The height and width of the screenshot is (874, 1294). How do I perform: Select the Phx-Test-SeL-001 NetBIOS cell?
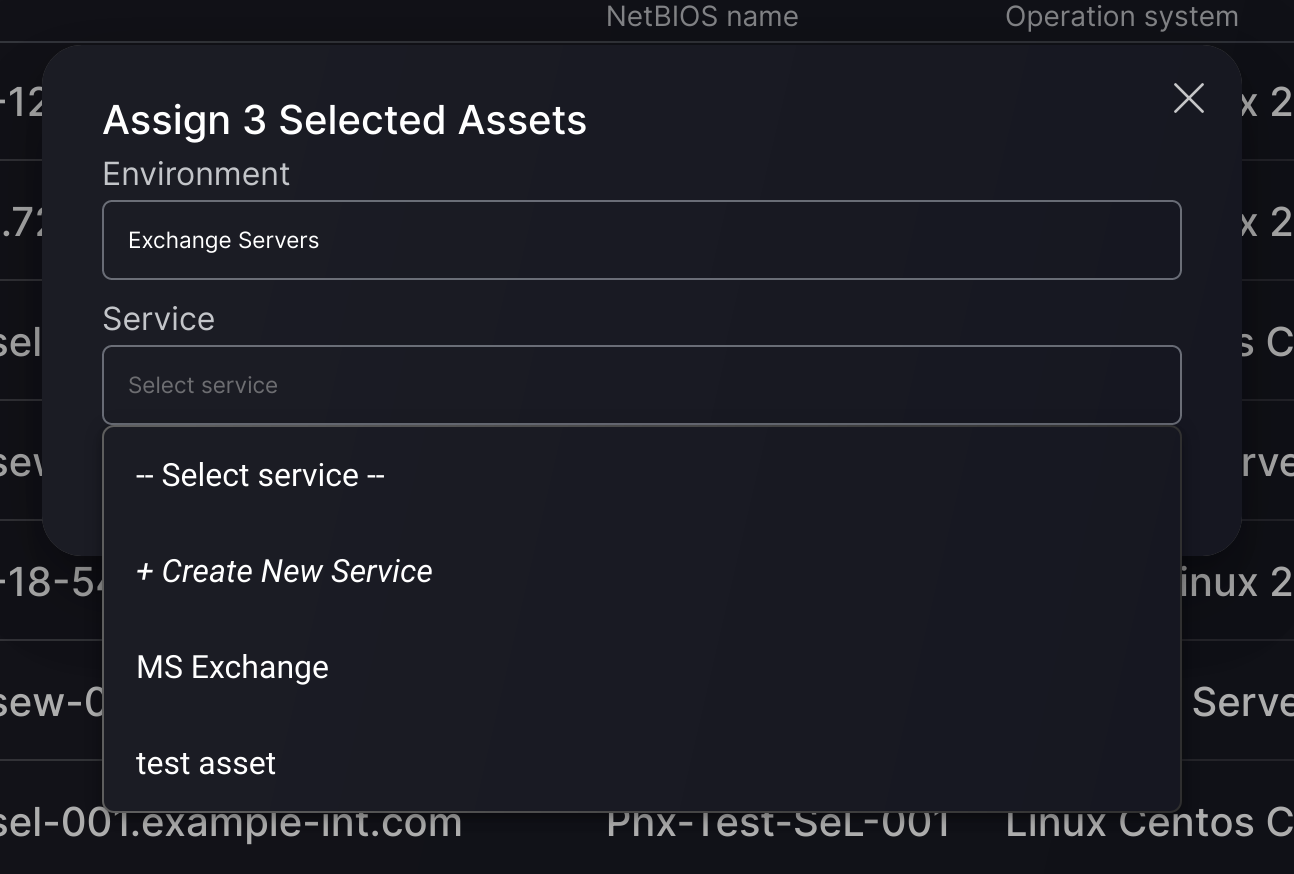(x=778, y=824)
